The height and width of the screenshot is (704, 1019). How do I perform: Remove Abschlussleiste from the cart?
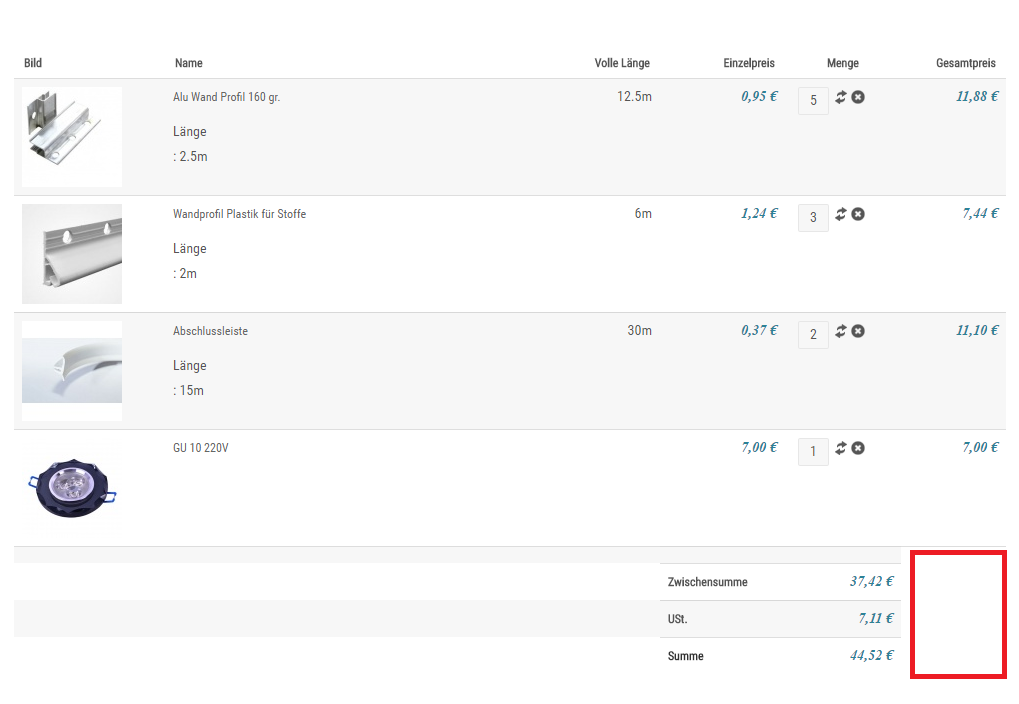coord(858,331)
